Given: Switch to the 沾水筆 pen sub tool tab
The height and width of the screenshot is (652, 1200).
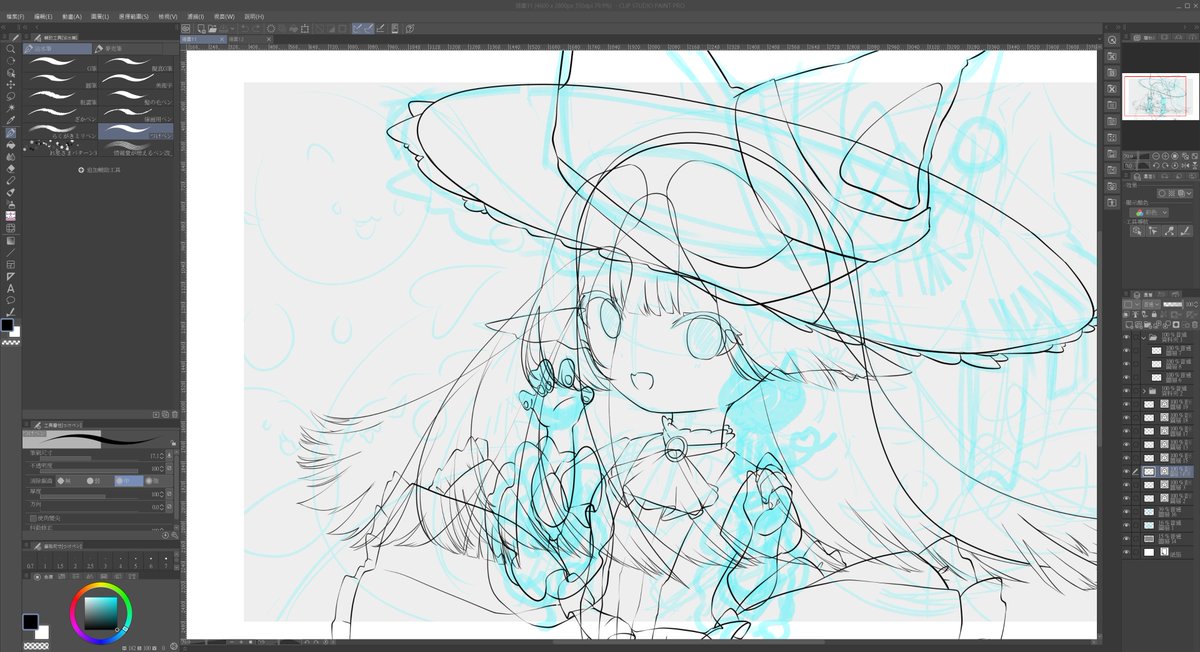Looking at the screenshot, I should 58,47.
